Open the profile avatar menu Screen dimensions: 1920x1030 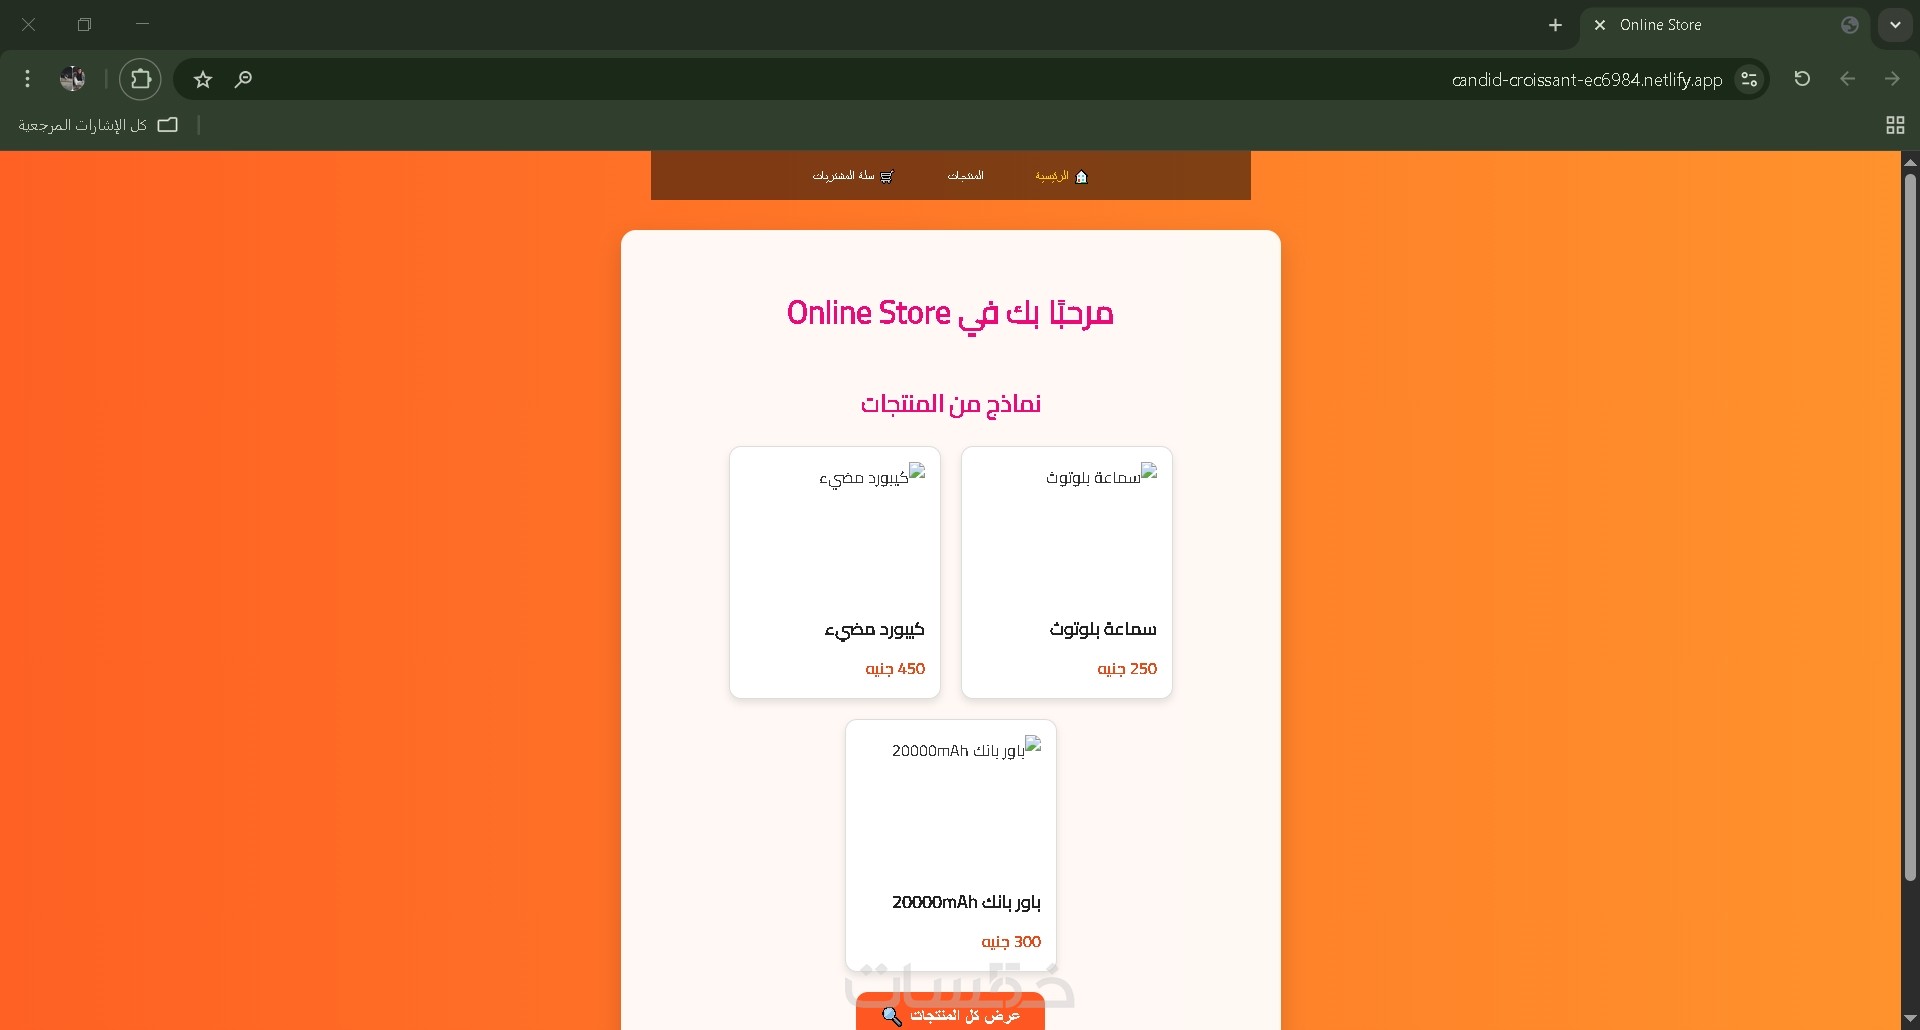pyautogui.click(x=73, y=79)
